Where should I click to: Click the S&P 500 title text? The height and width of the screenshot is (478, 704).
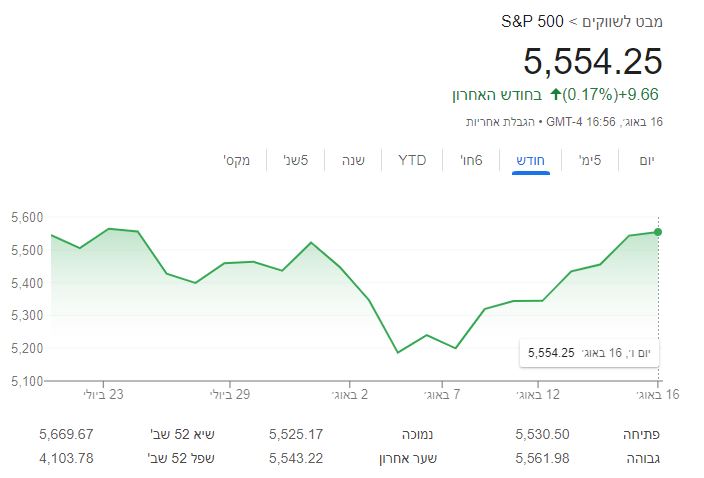click(x=533, y=21)
